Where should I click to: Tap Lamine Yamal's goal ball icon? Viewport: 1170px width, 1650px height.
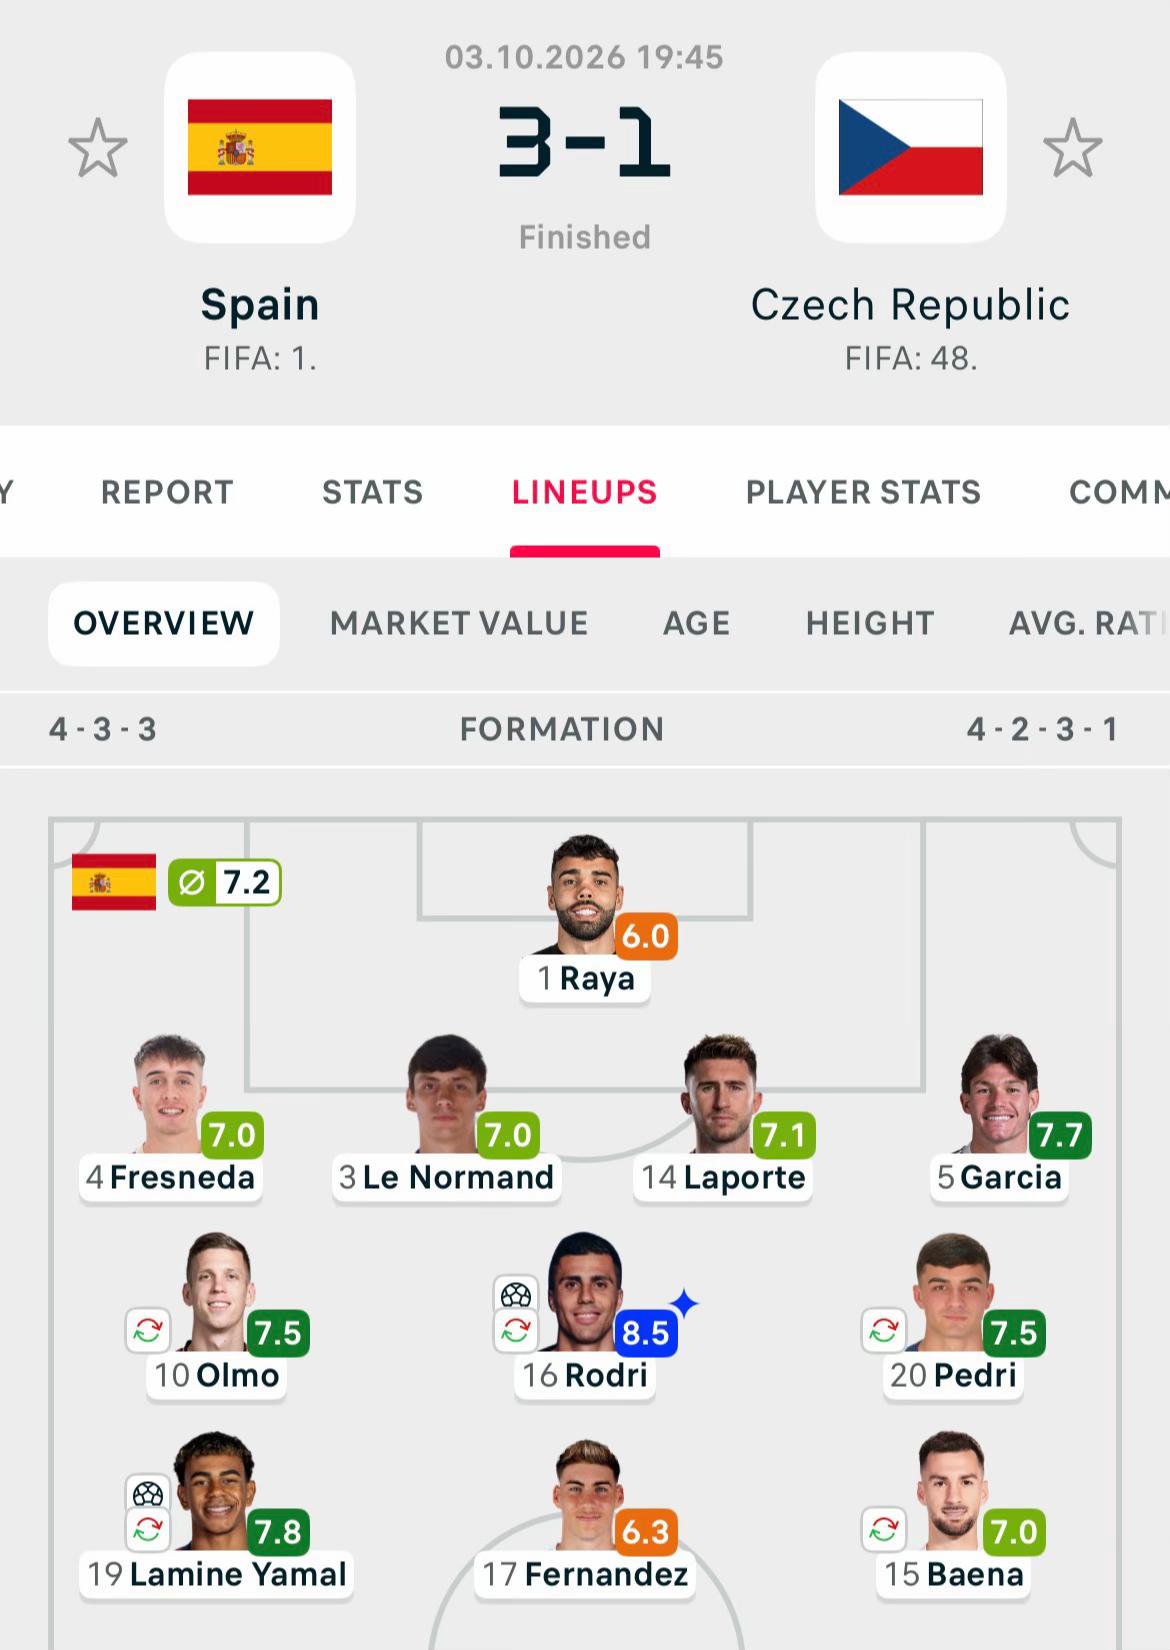coord(148,1494)
